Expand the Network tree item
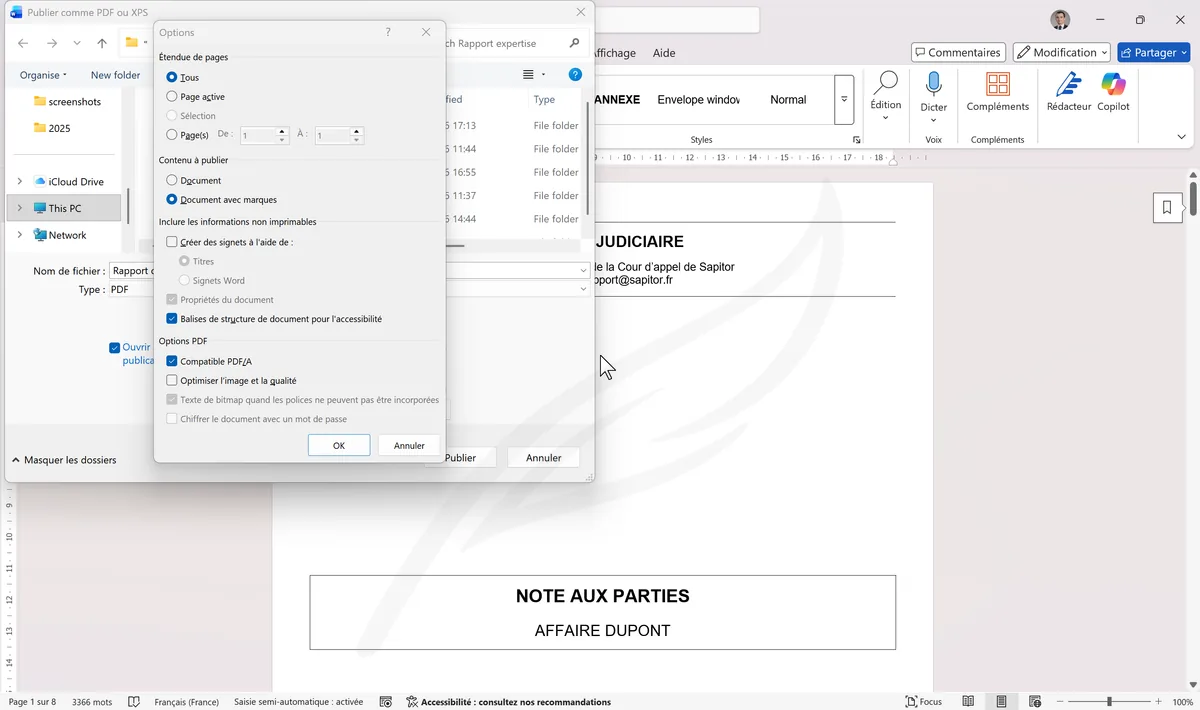1200x710 pixels. click(20, 234)
